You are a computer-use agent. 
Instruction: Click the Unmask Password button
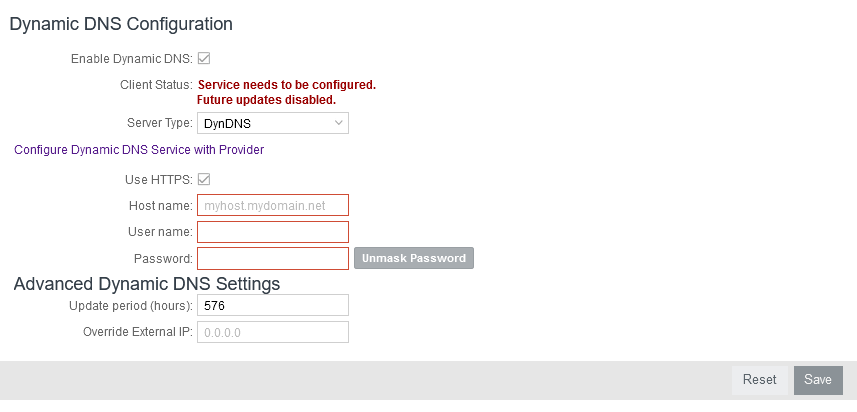414,258
